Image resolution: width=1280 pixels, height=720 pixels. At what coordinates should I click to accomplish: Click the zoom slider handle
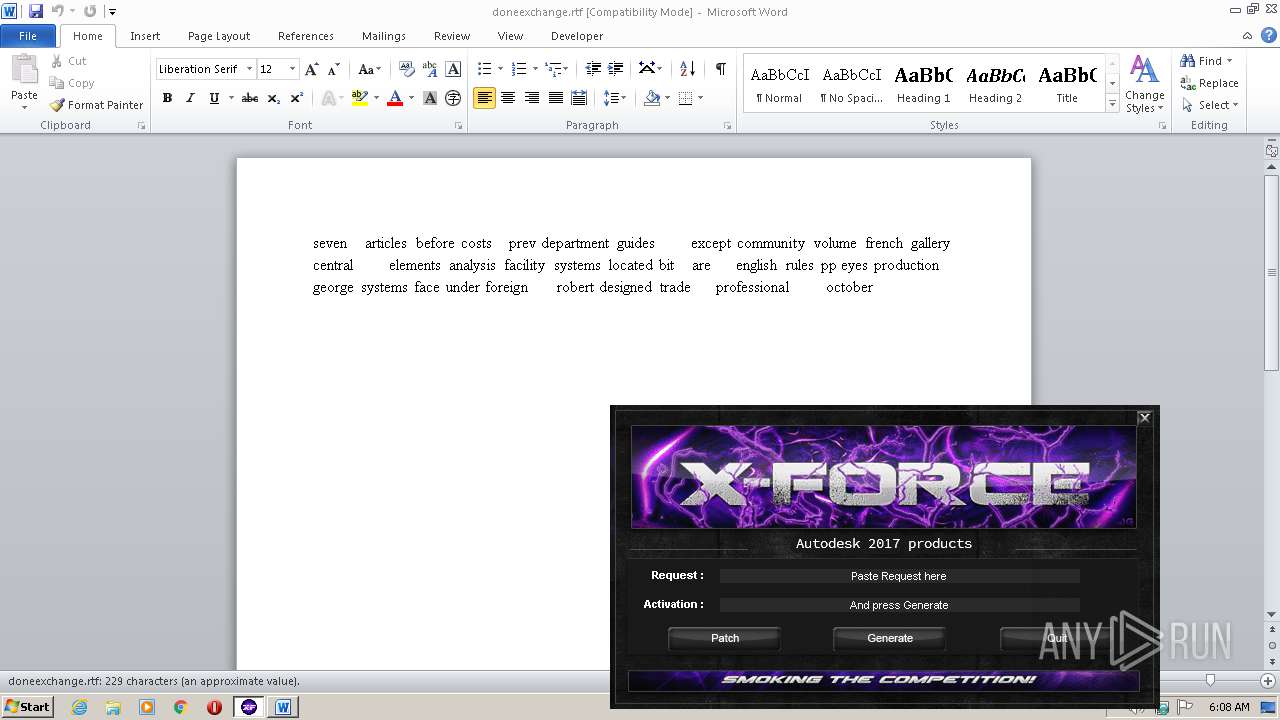coord(1210,680)
